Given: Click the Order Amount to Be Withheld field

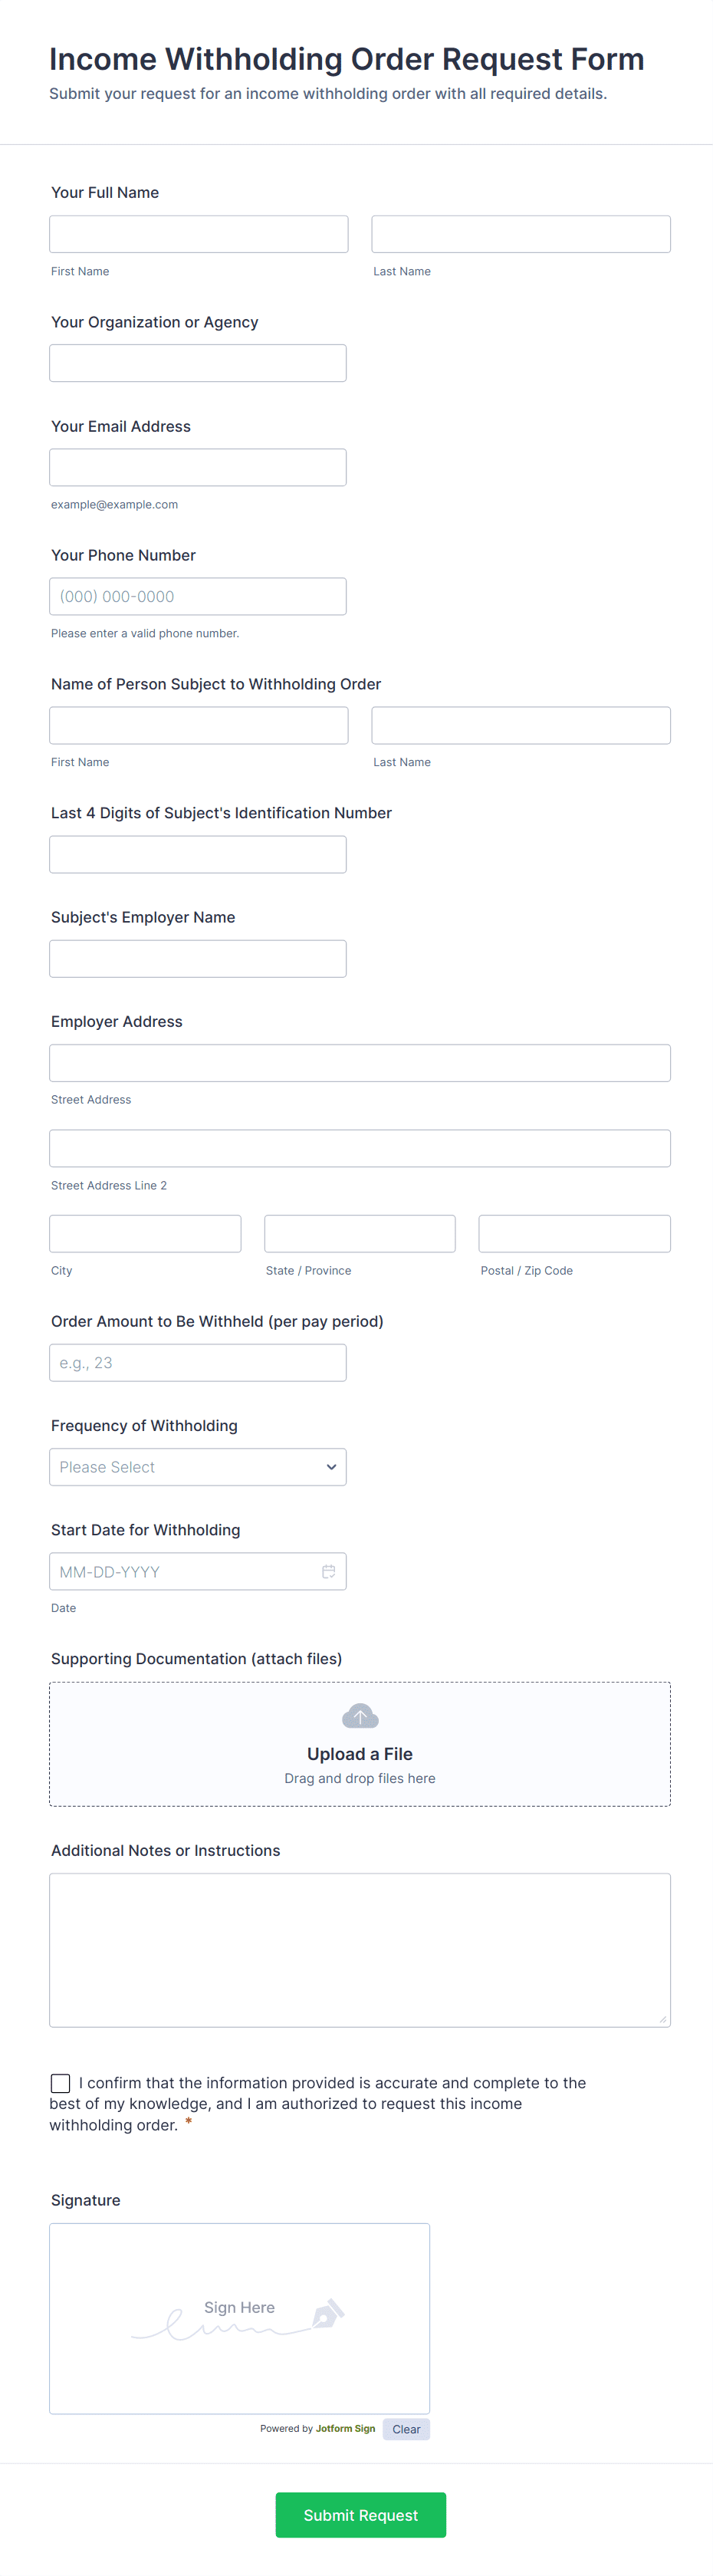Looking at the screenshot, I should (198, 1363).
